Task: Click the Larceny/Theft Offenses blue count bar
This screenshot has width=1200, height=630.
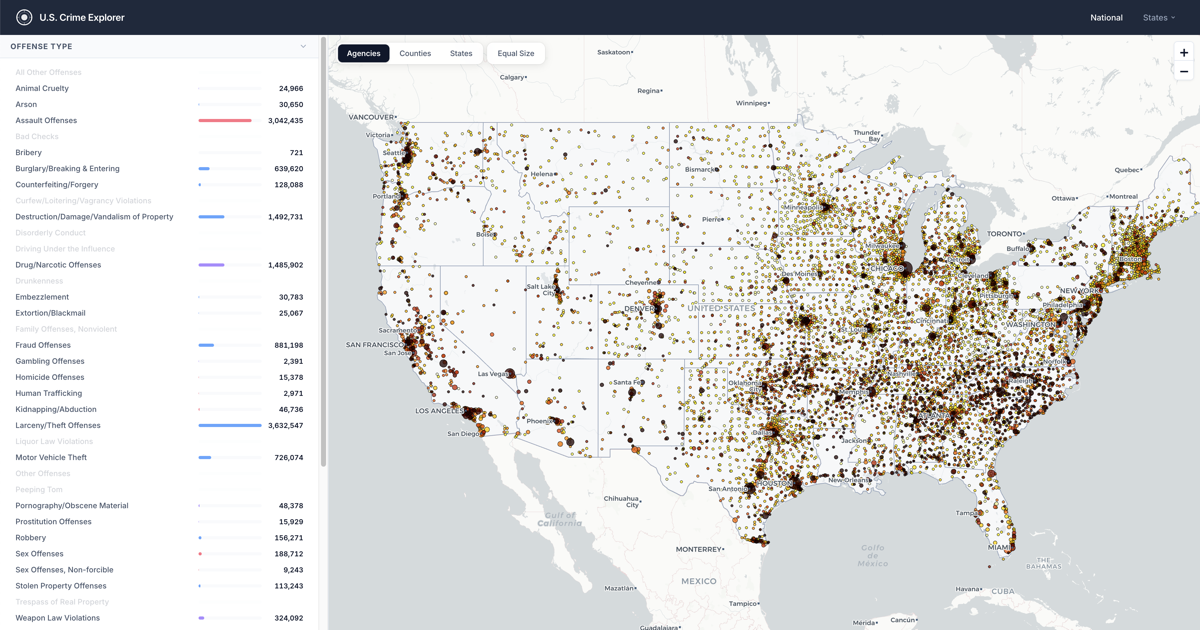Action: tap(230, 425)
